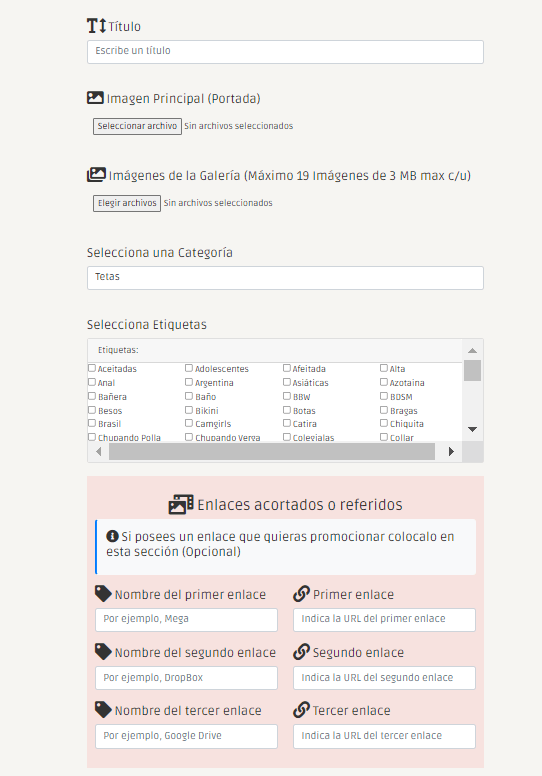Click the info circle icon in the notice box
542x776 pixels.
point(112,536)
